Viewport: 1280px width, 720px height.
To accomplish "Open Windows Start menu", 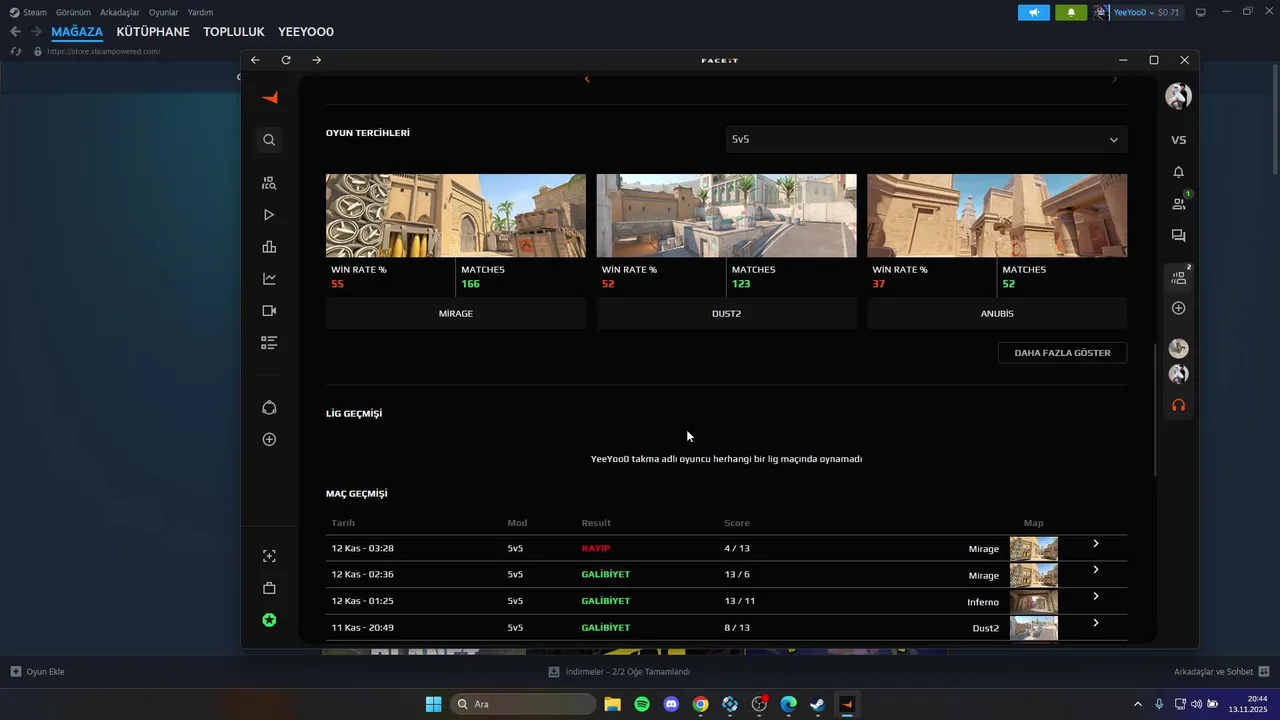I will pos(433,704).
